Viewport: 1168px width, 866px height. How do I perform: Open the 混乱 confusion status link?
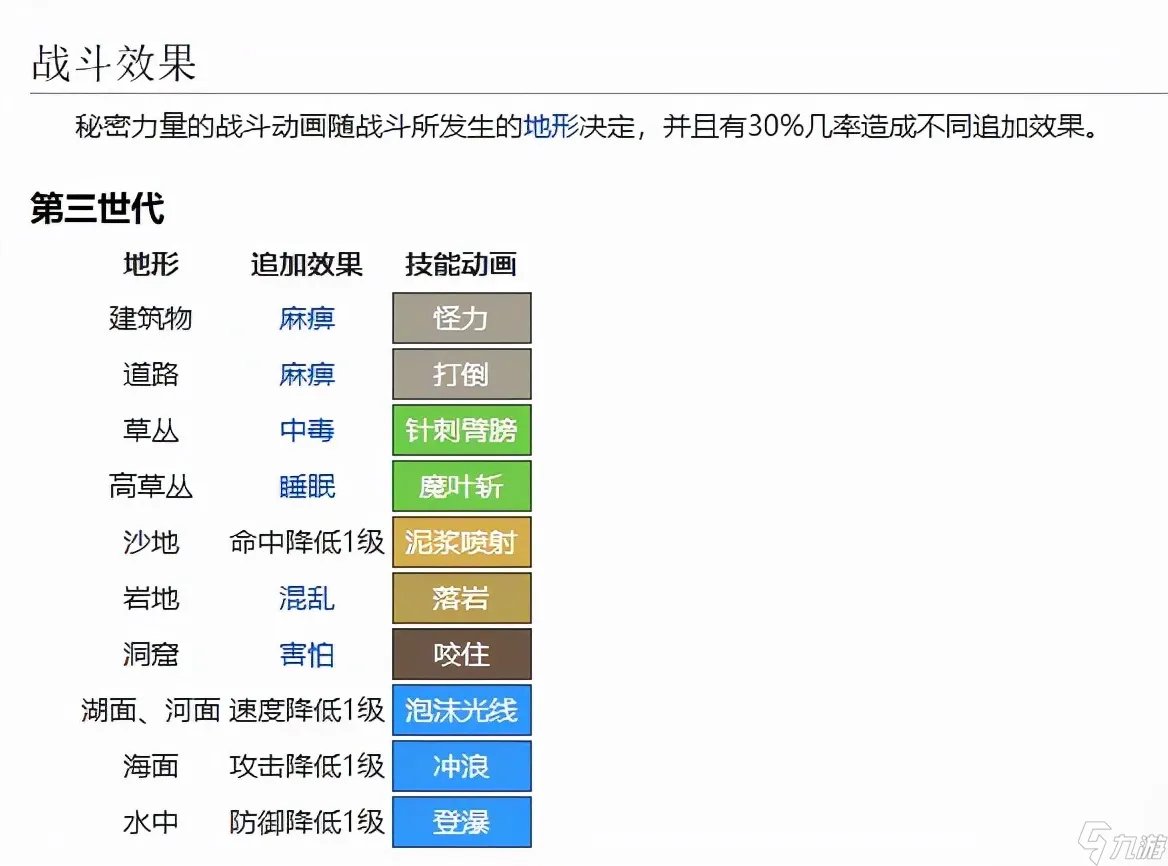pos(306,598)
